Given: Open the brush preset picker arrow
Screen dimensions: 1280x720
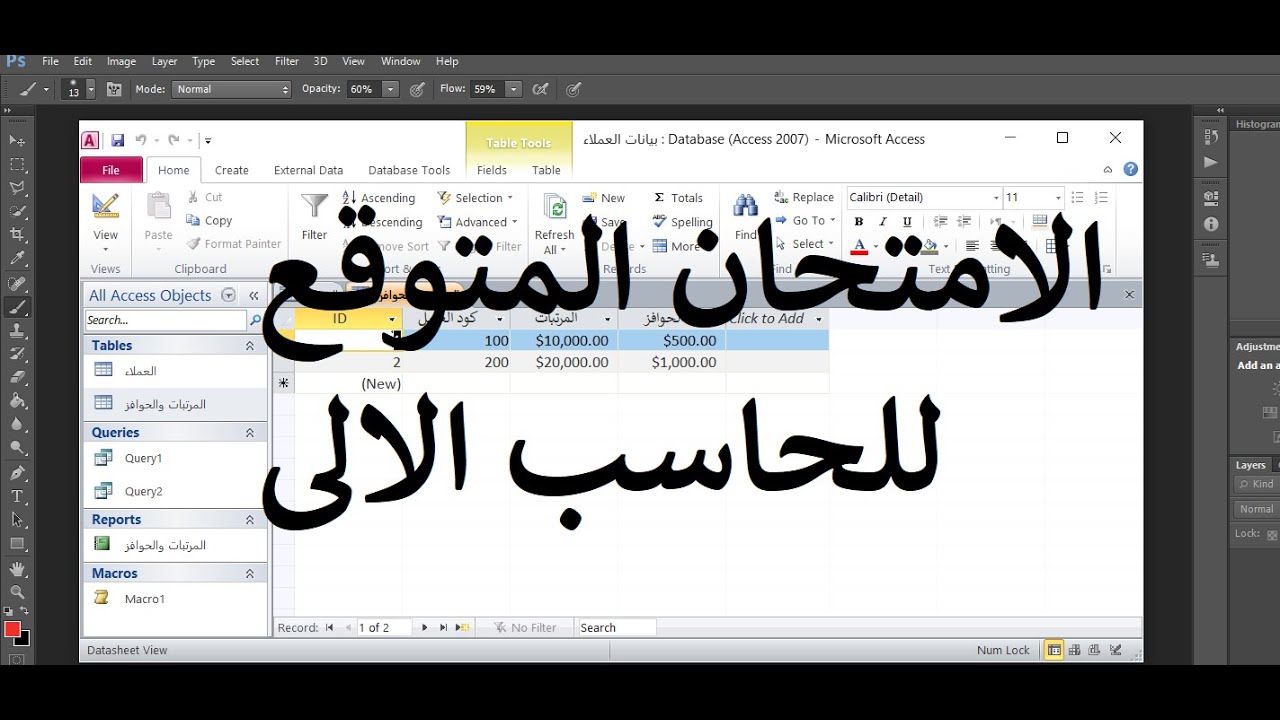Looking at the screenshot, I should pyautogui.click(x=91, y=89).
